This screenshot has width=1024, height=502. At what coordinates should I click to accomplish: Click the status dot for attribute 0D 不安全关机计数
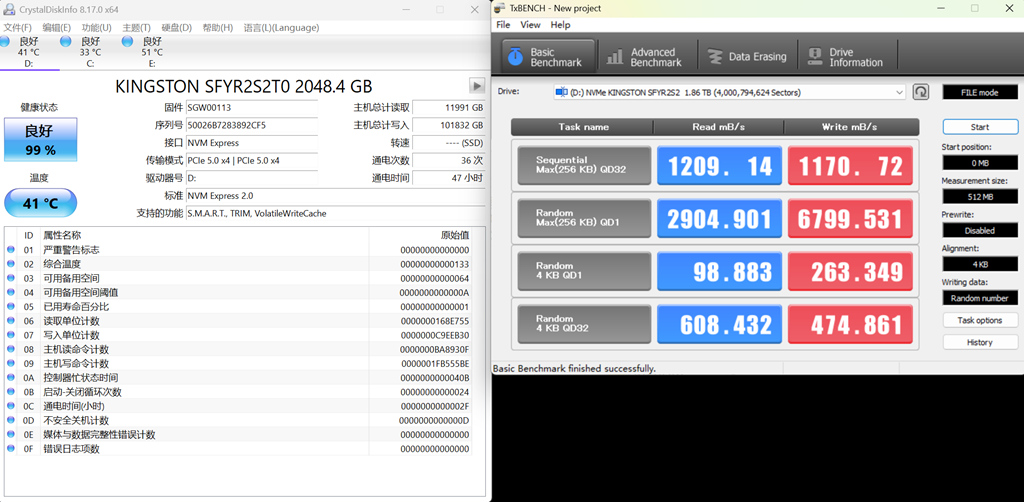point(10,420)
